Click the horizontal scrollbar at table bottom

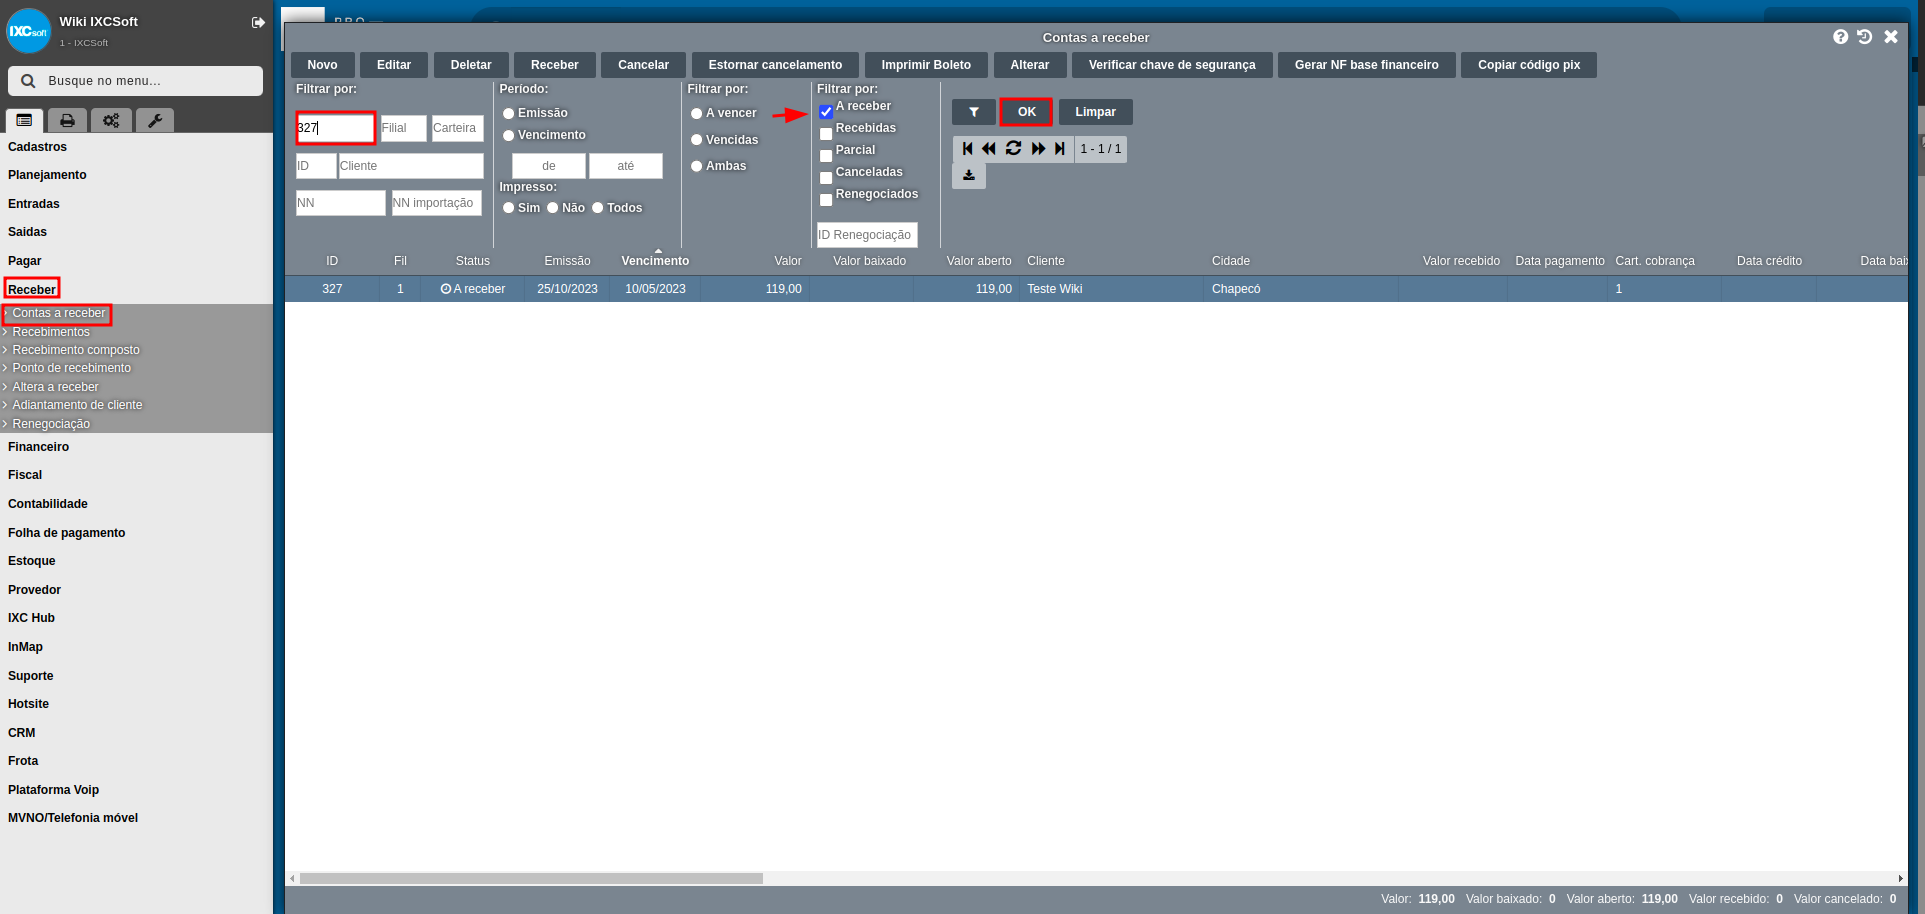[531, 879]
